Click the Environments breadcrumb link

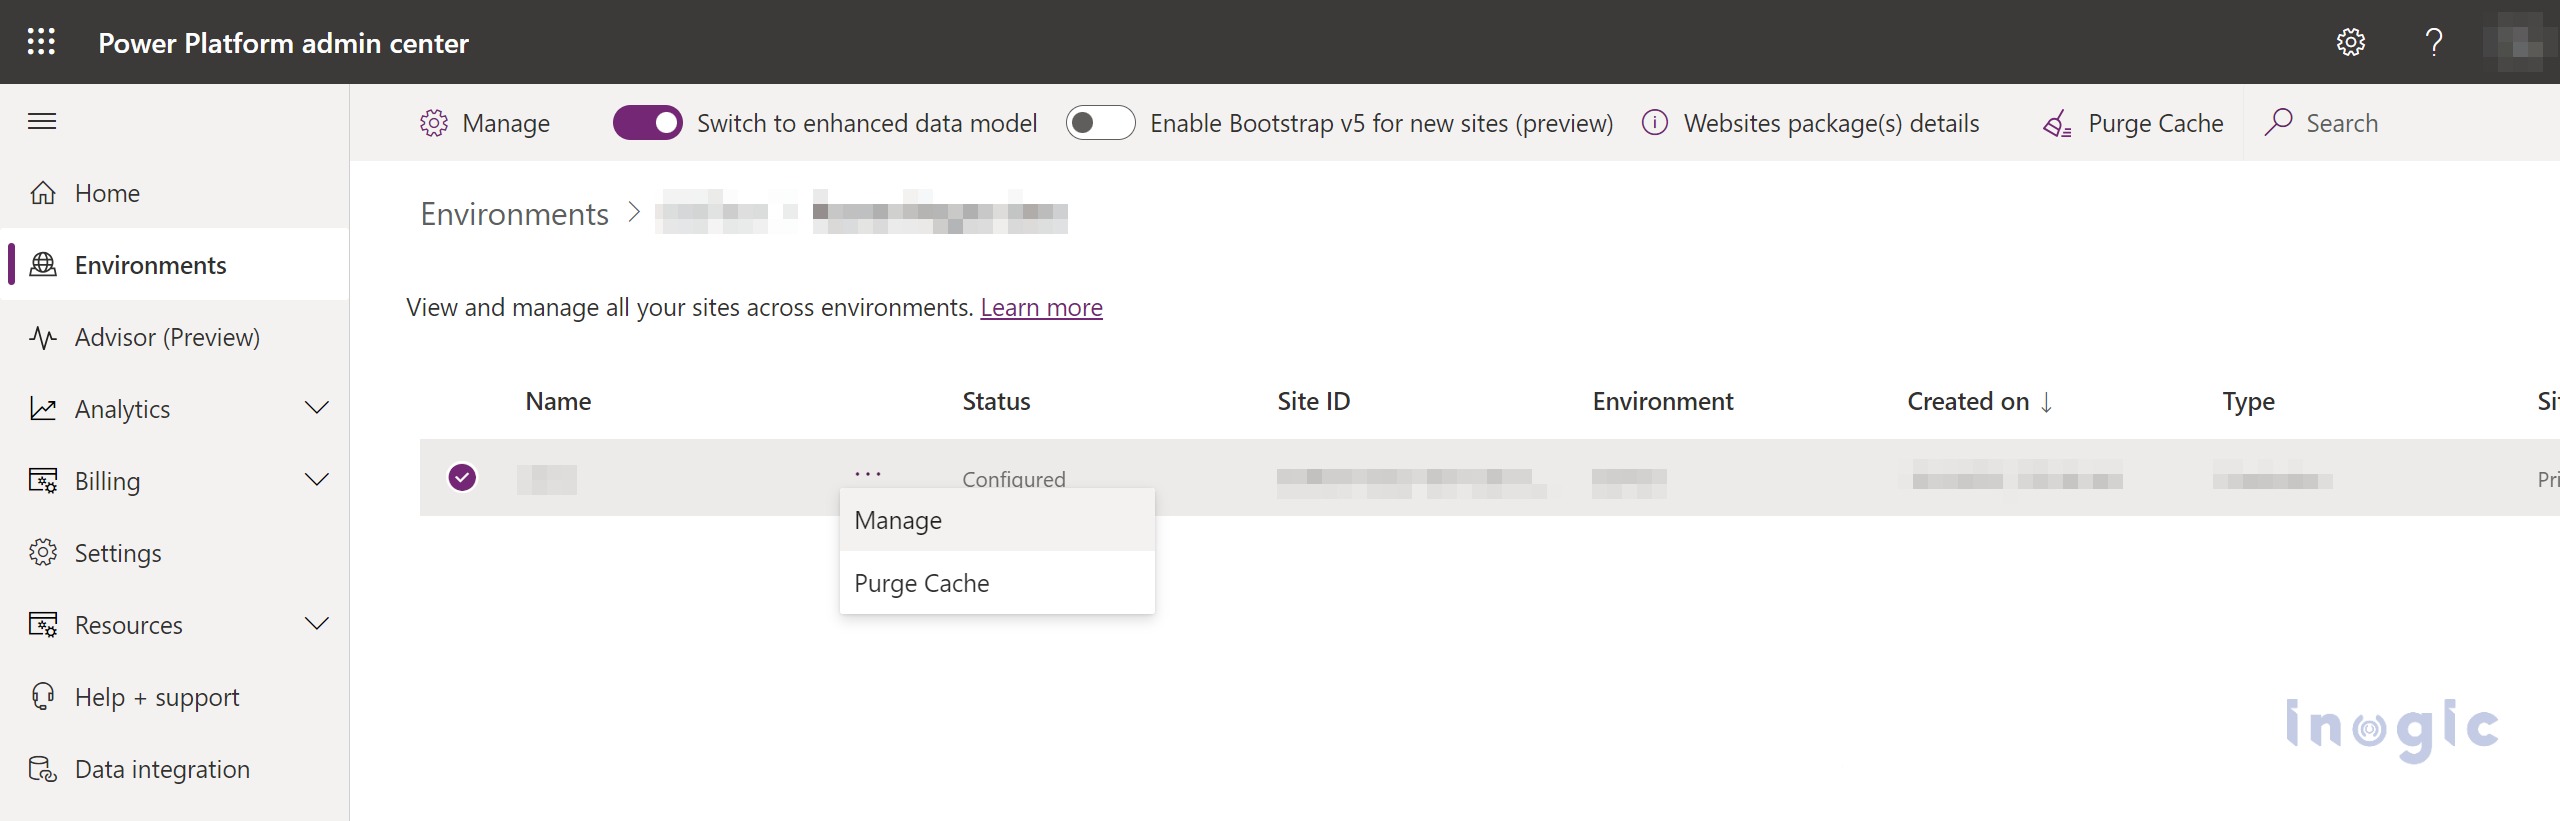[x=514, y=214]
